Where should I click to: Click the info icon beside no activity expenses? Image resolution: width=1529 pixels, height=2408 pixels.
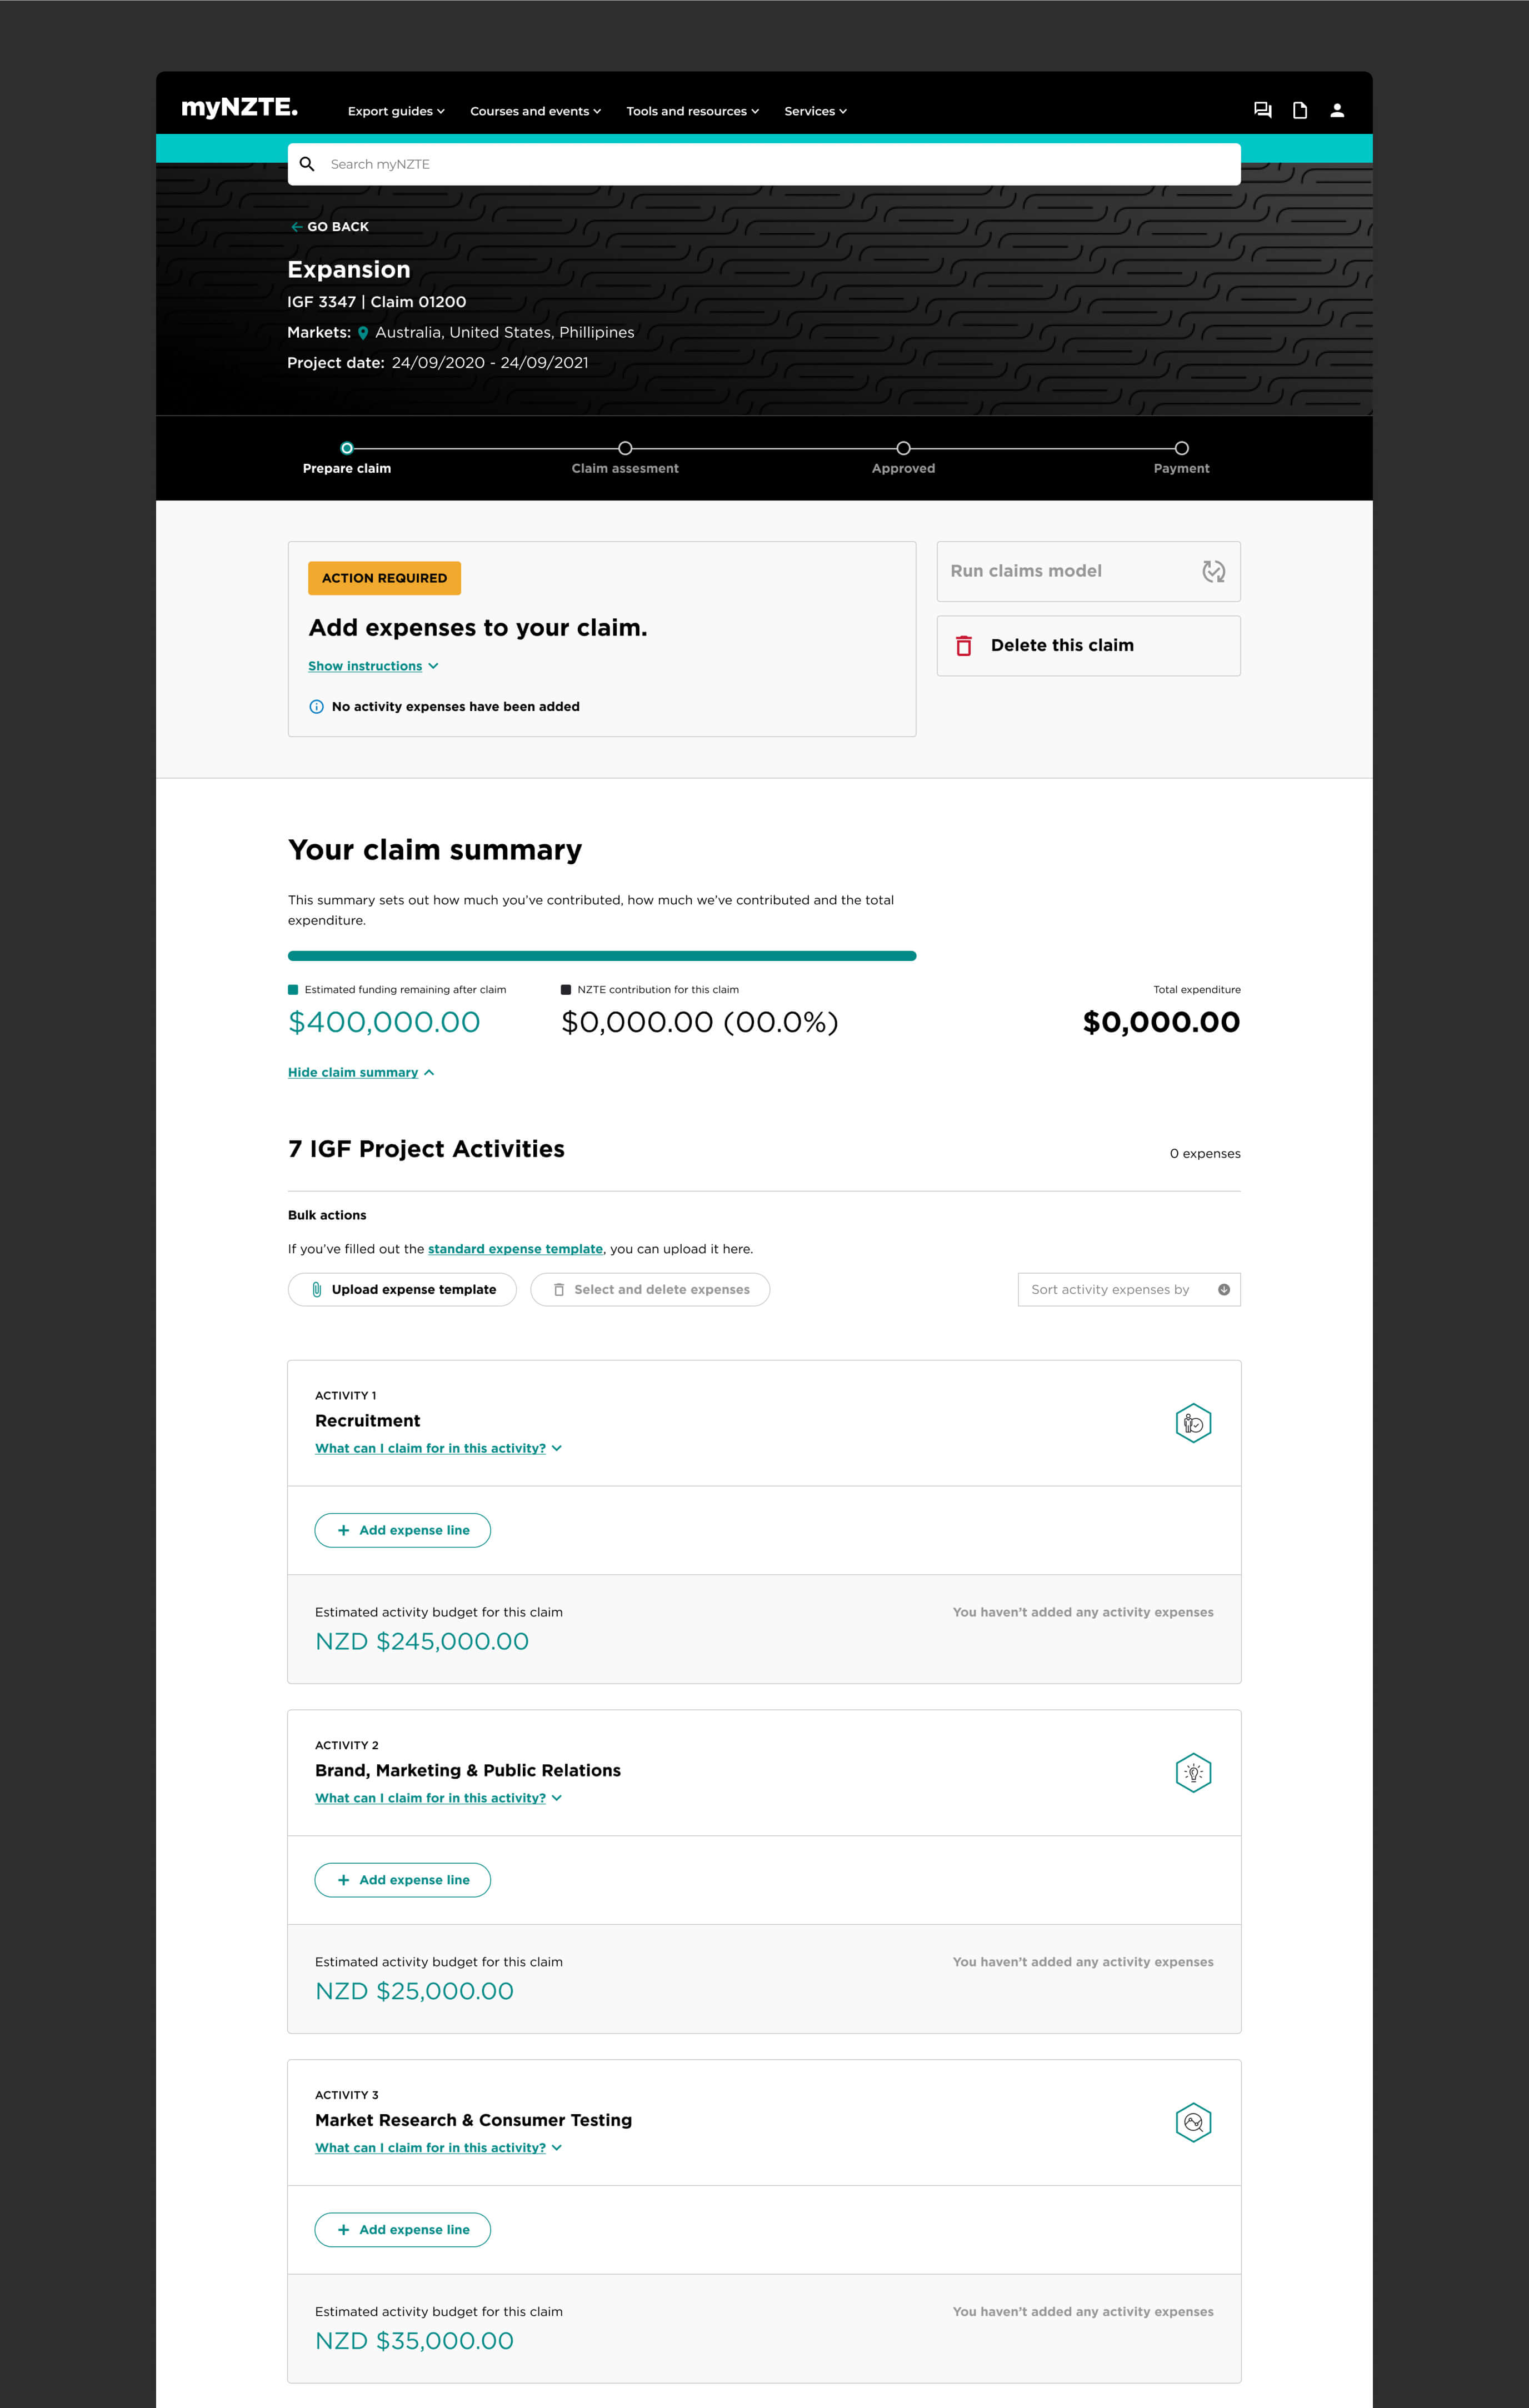tap(316, 707)
